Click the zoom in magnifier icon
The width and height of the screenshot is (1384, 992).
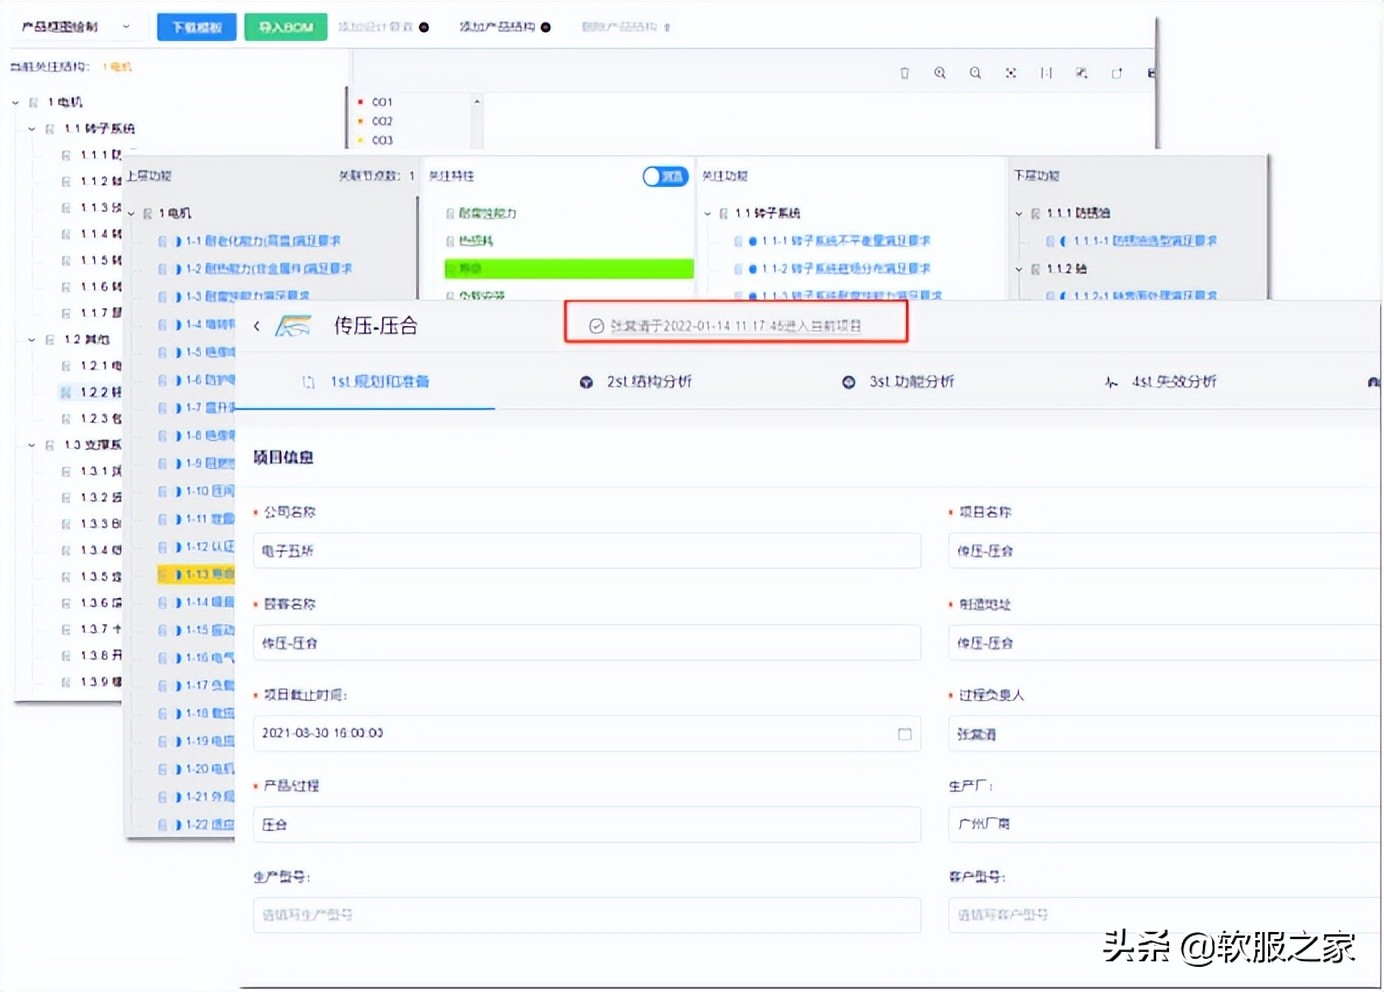[940, 72]
